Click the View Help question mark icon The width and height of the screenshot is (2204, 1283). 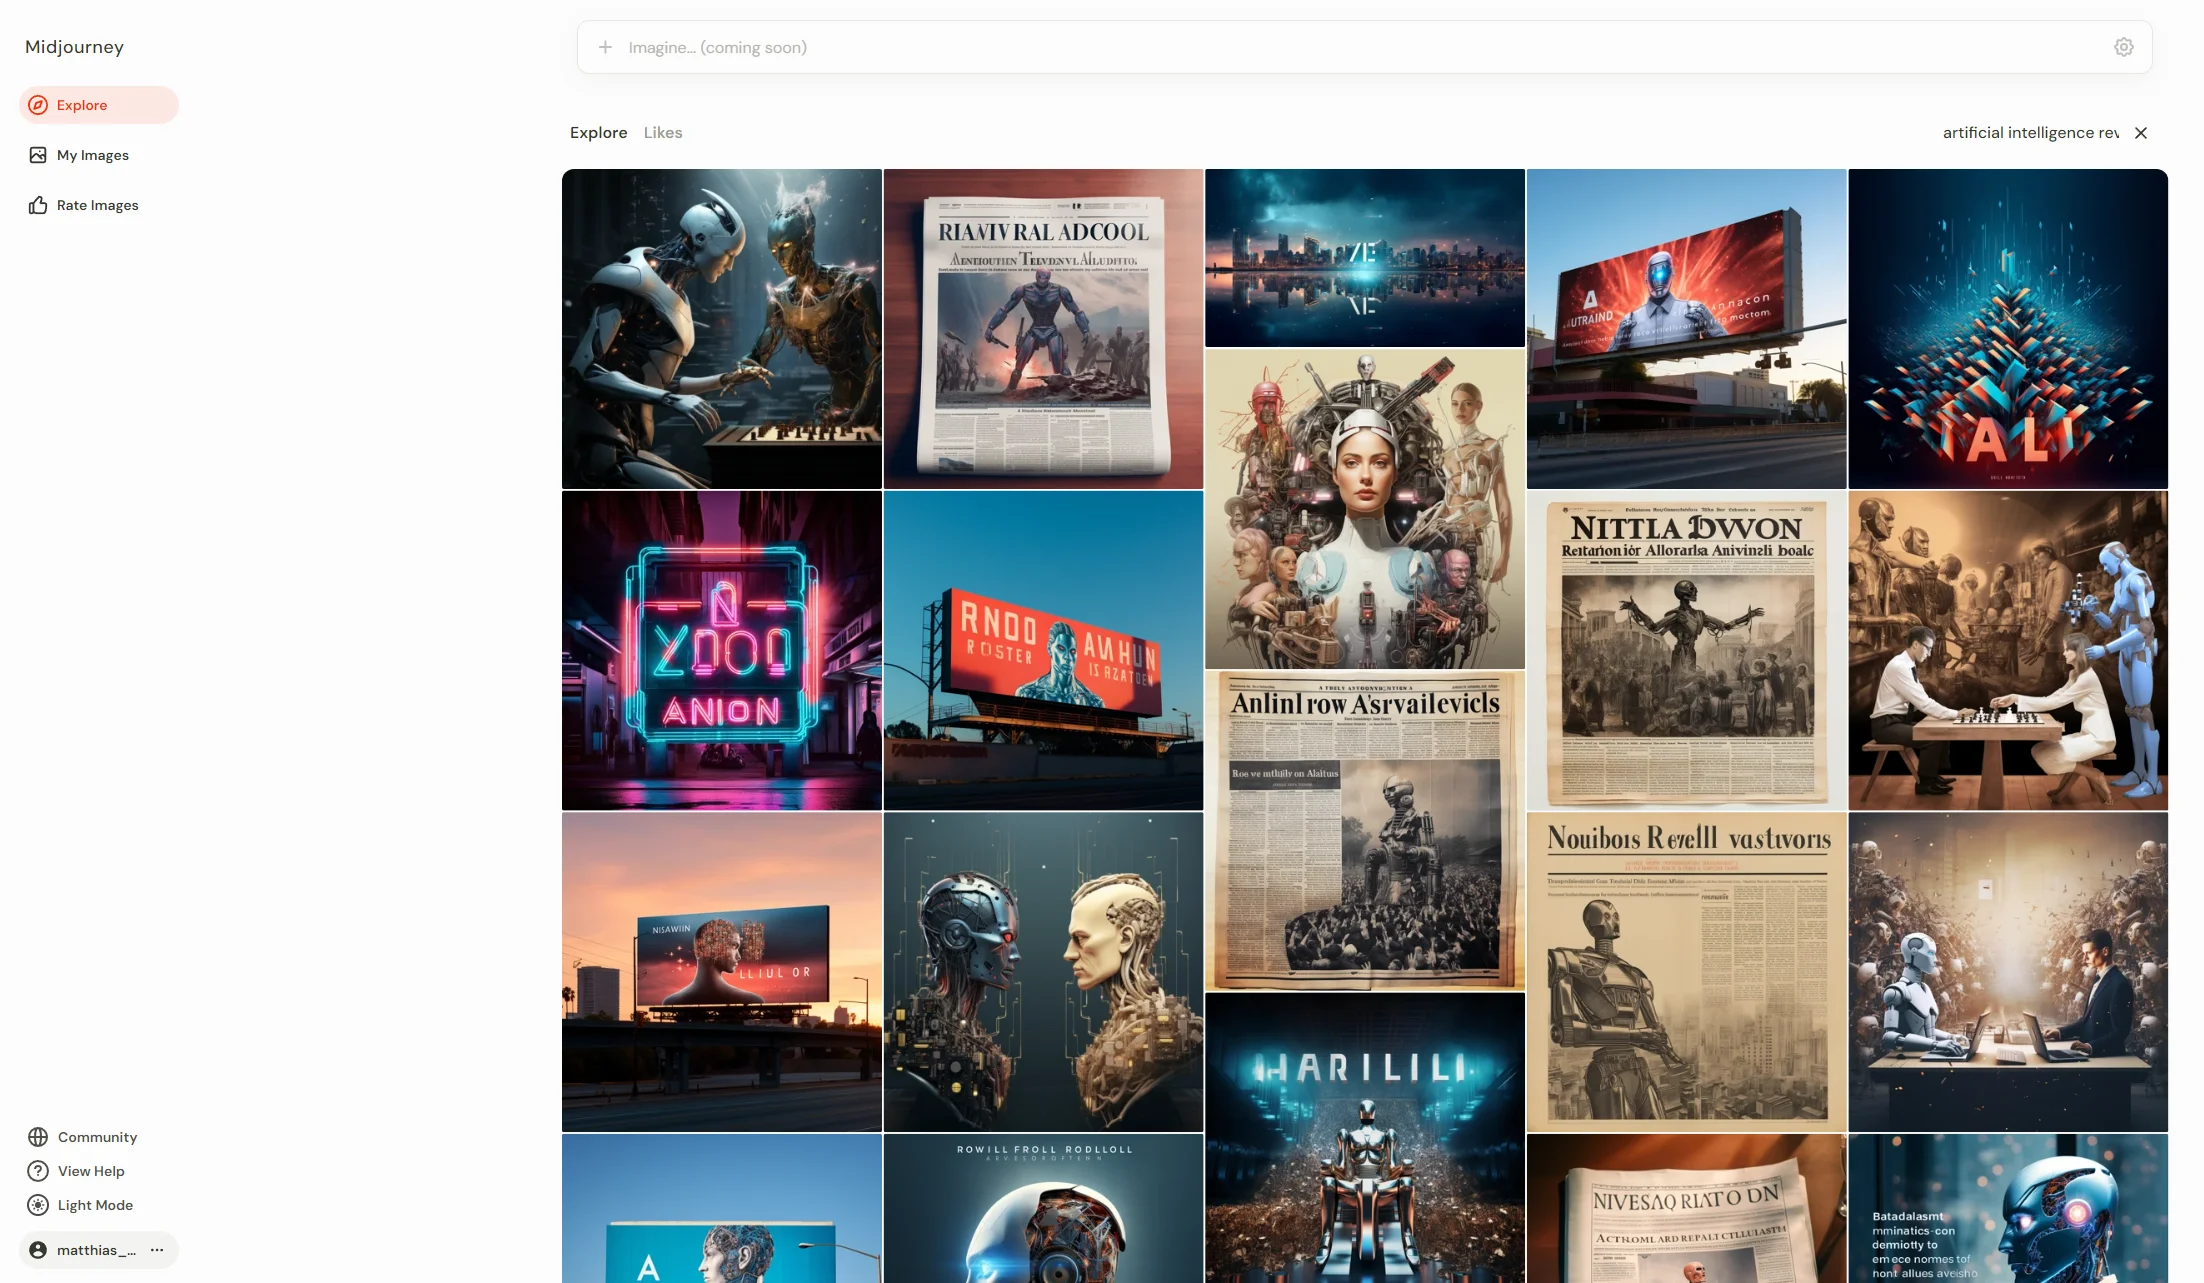(x=38, y=1171)
